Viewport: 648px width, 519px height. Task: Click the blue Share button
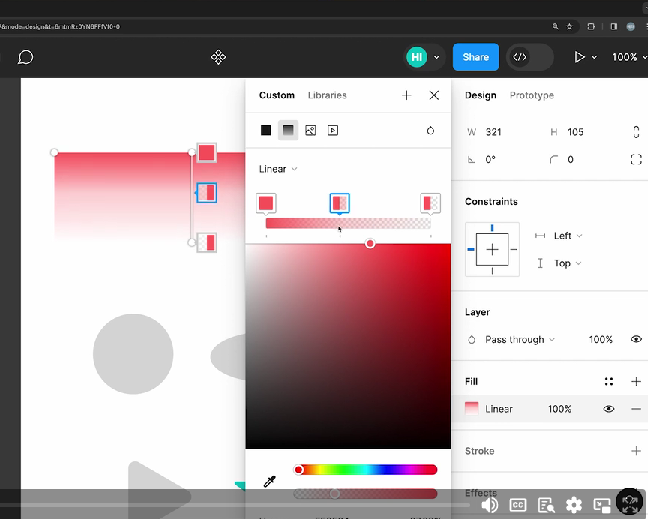[476, 57]
